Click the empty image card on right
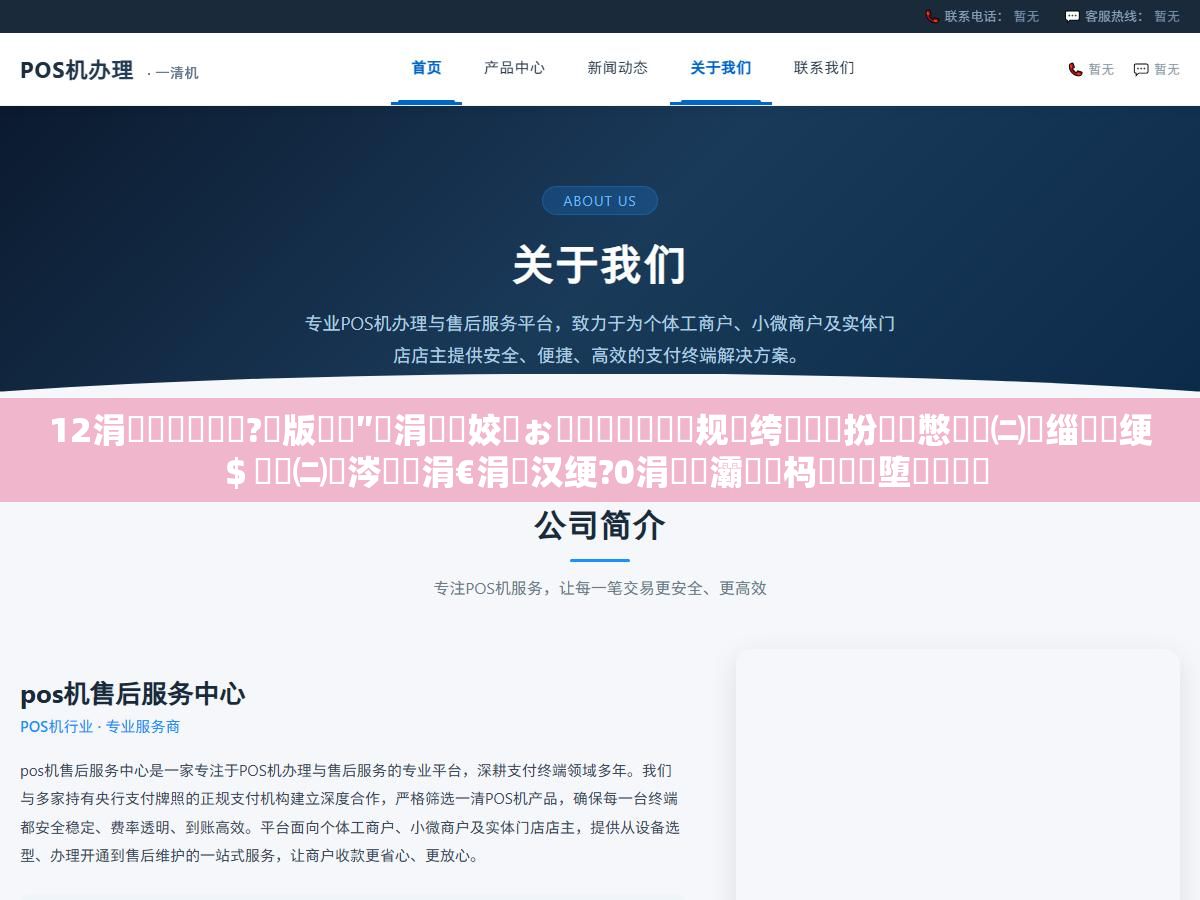1200x900 pixels. click(x=957, y=775)
